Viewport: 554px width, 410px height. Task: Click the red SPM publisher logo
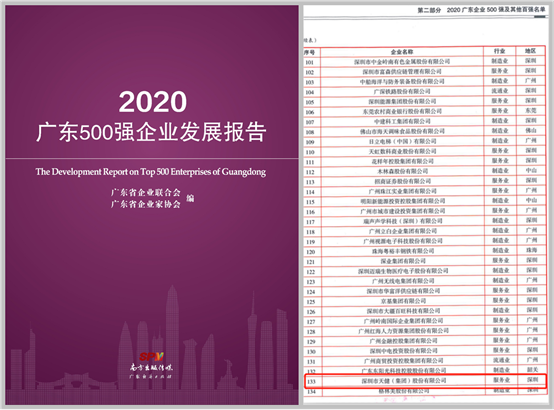tap(151, 357)
